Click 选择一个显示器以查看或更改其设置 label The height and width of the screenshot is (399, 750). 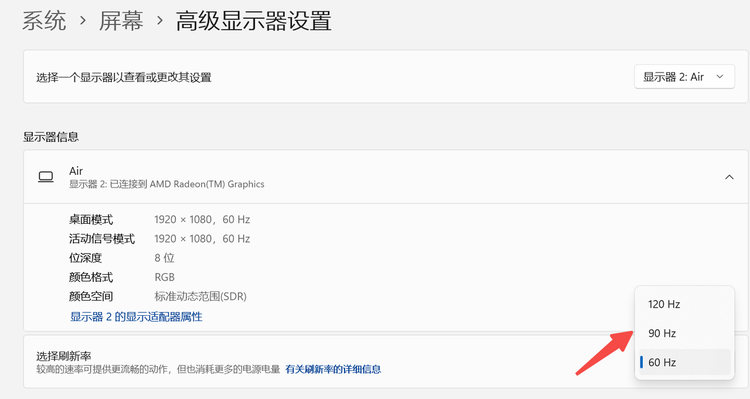coord(124,77)
